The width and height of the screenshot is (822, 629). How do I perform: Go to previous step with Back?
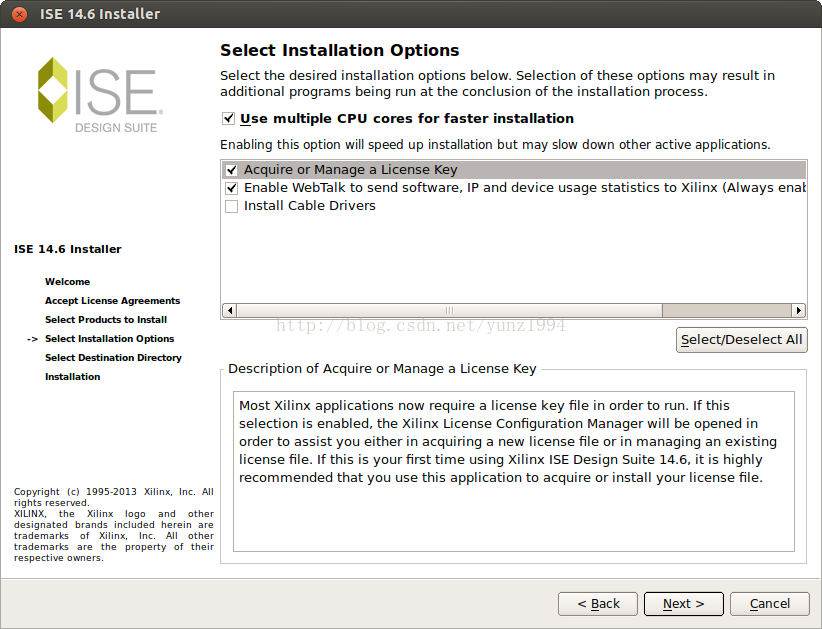(598, 604)
